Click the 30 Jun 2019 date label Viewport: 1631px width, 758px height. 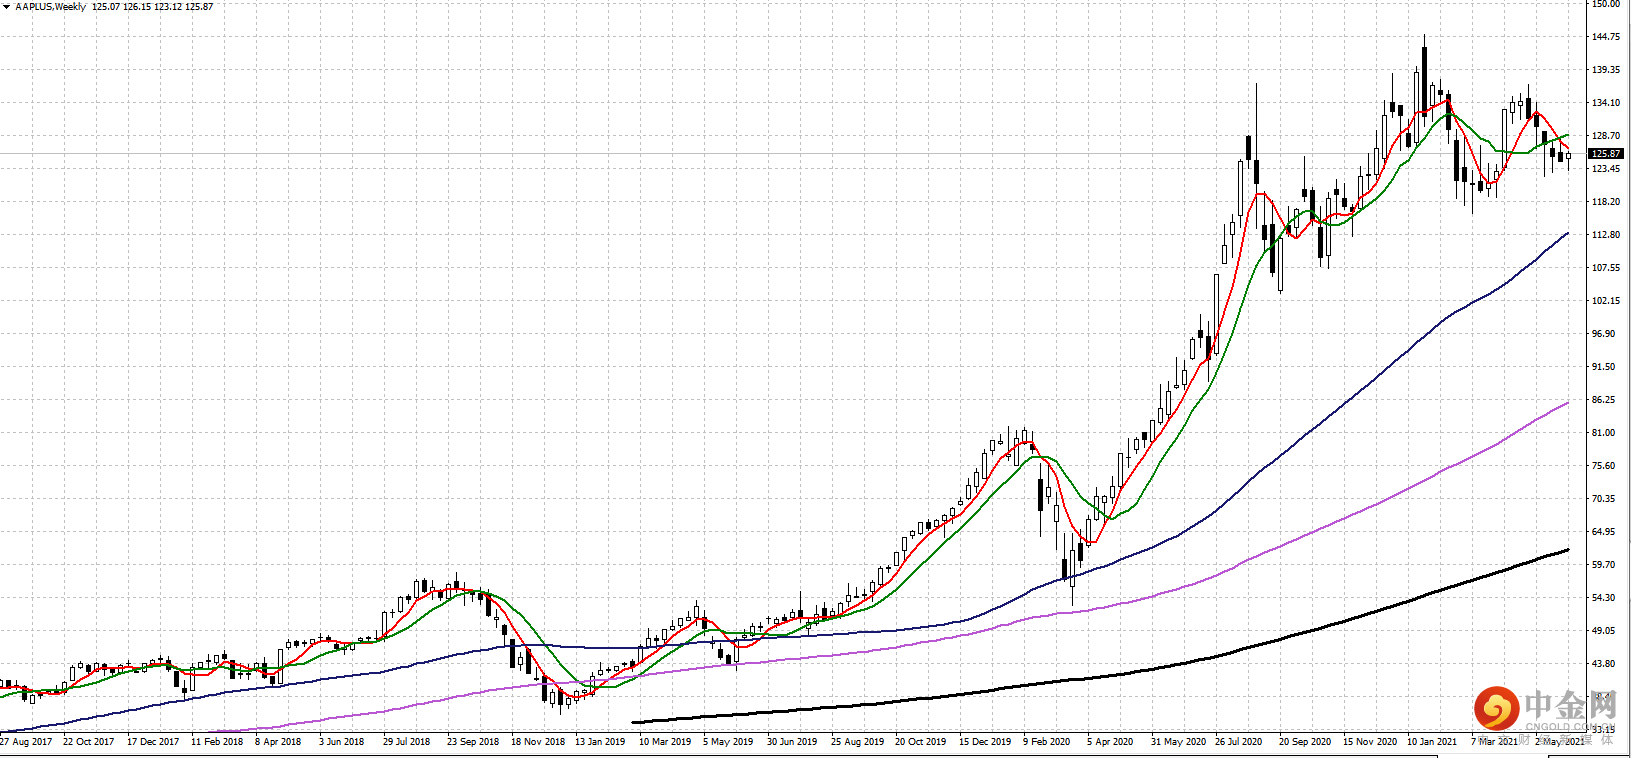coord(792,742)
